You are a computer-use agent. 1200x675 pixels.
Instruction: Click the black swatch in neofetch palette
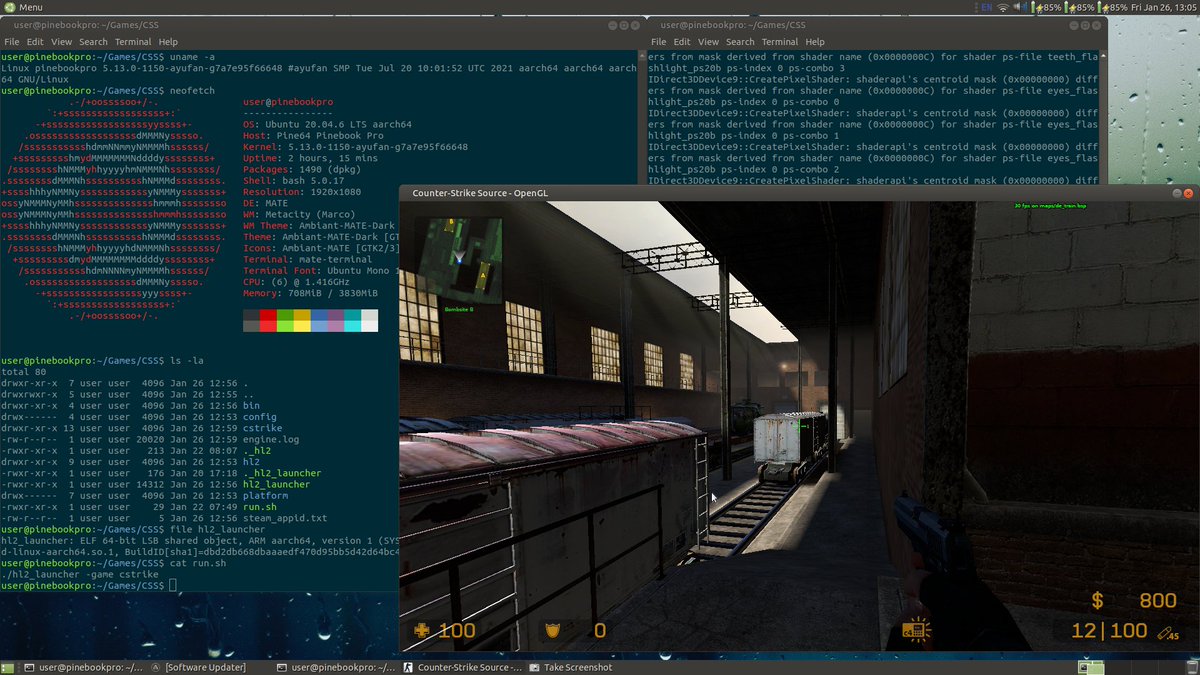252,321
